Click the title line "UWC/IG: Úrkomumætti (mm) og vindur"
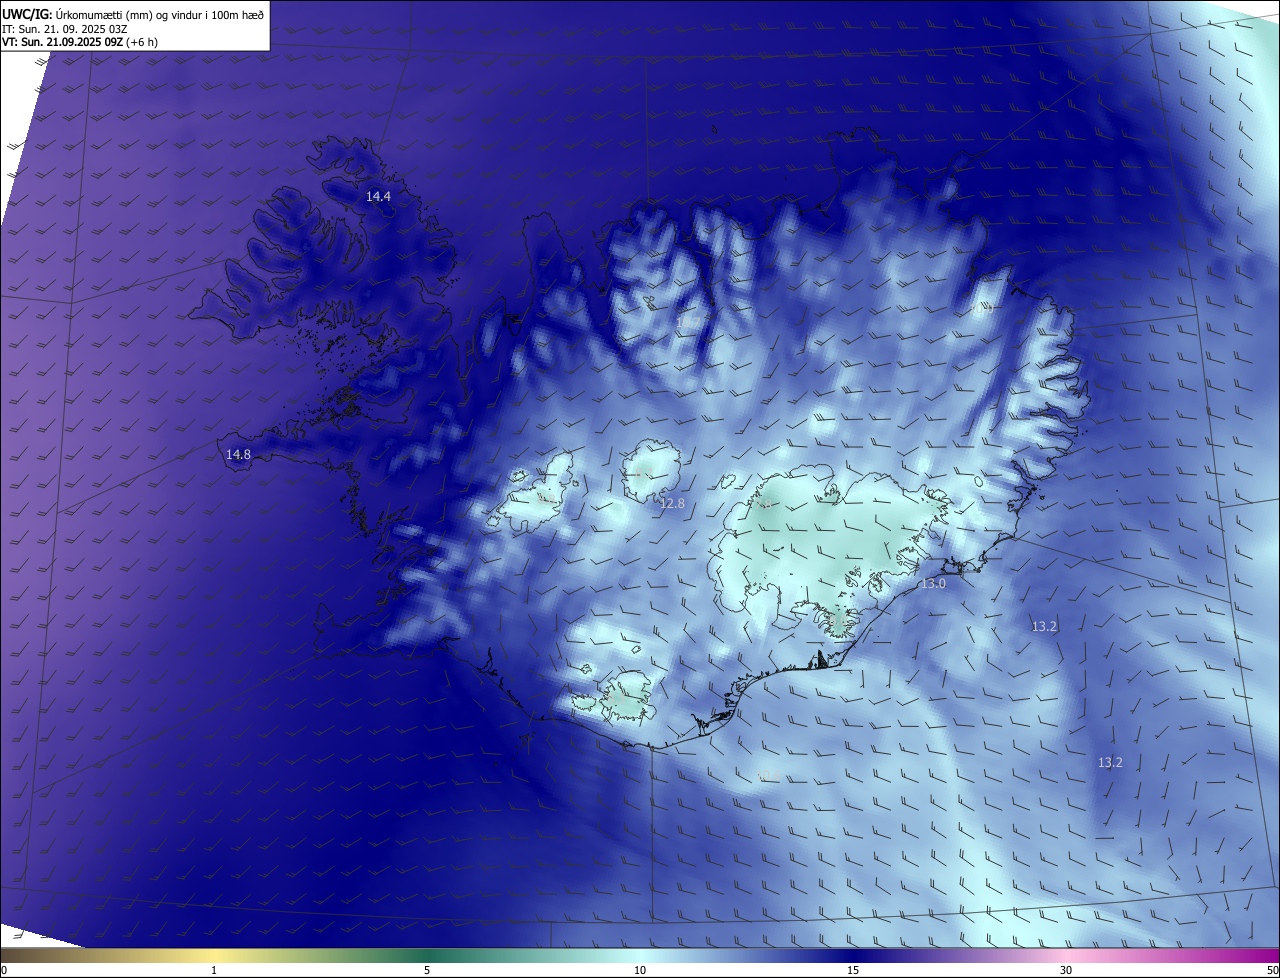This screenshot has width=1280, height=978. click(133, 14)
